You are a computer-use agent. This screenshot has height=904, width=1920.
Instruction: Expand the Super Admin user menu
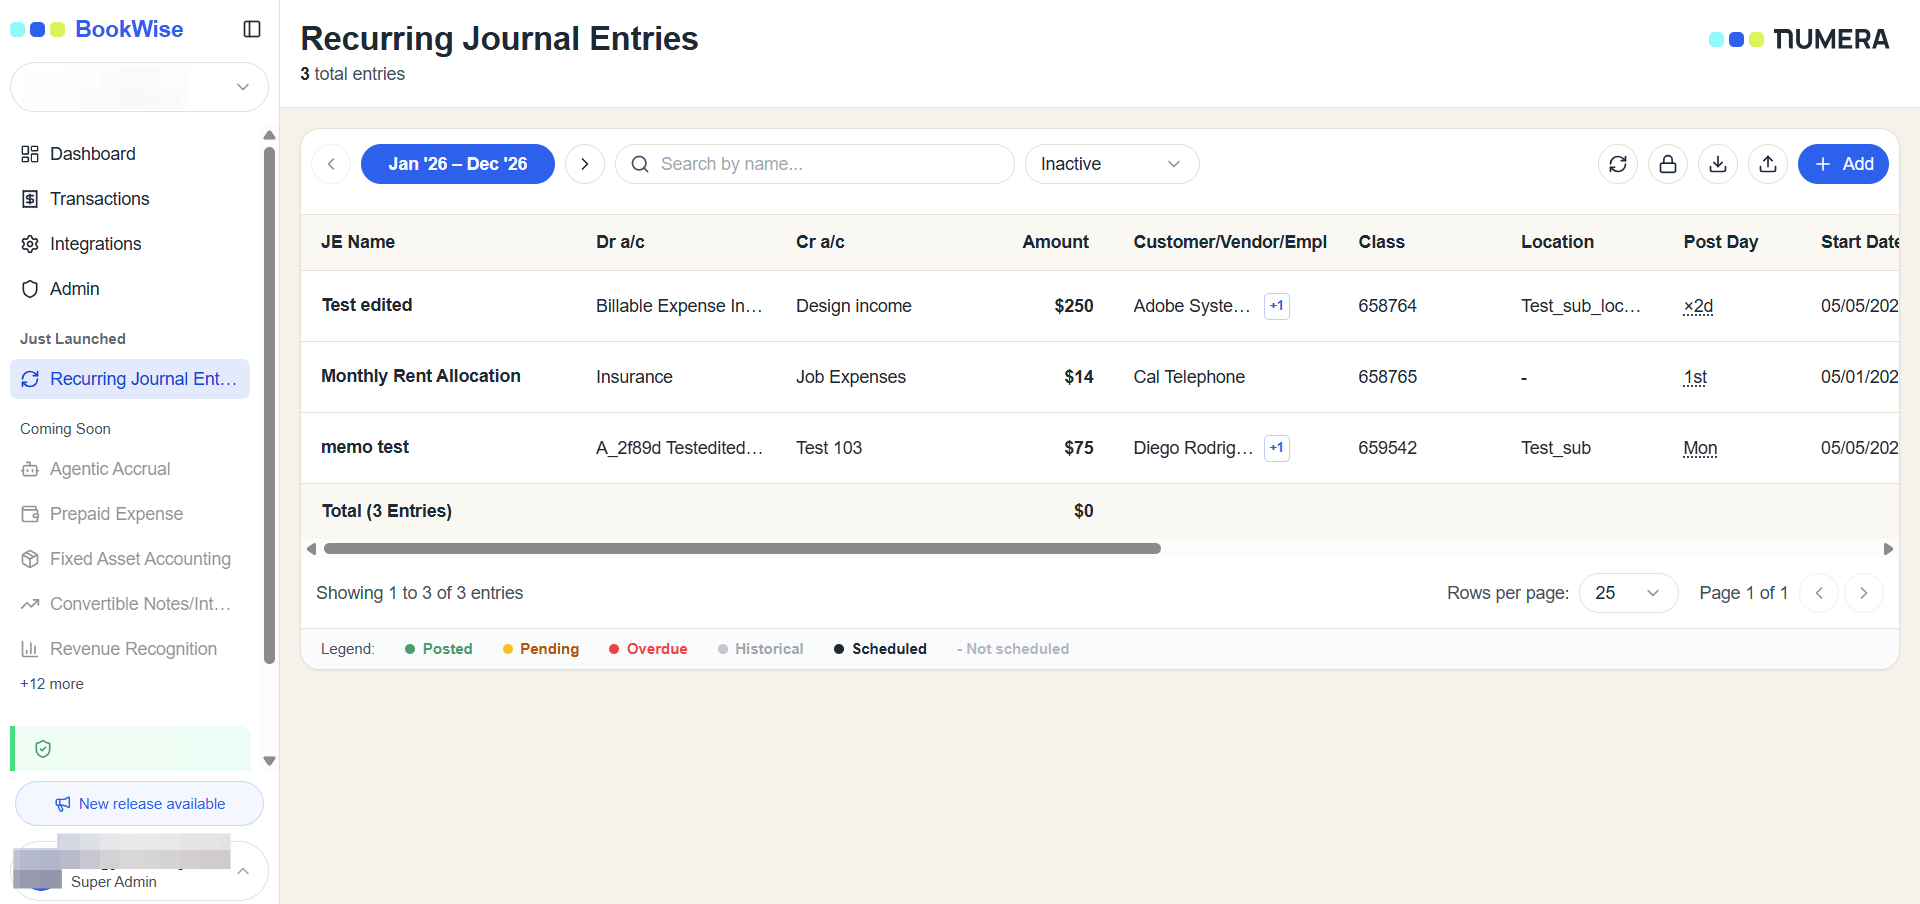pos(139,870)
